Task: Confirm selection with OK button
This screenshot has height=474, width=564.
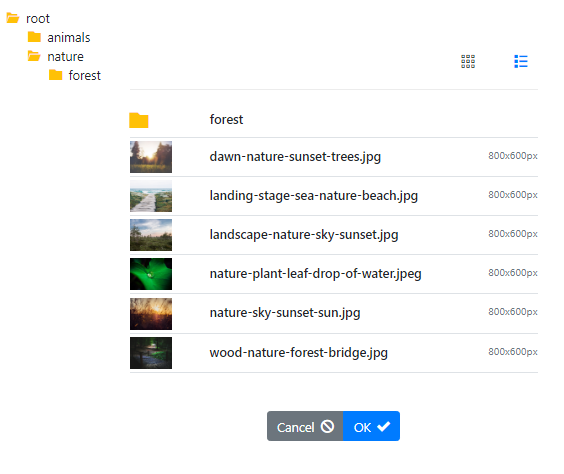Action: [x=371, y=426]
